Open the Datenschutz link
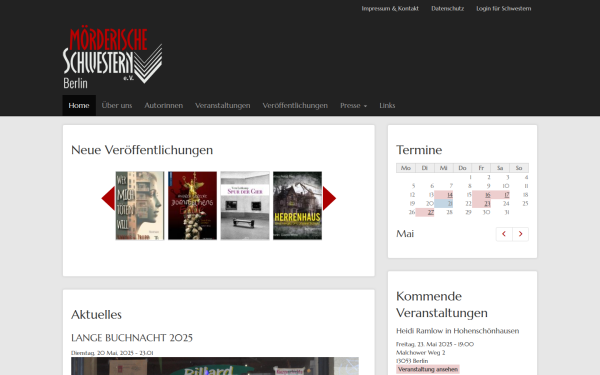The image size is (600, 375). pos(447,8)
